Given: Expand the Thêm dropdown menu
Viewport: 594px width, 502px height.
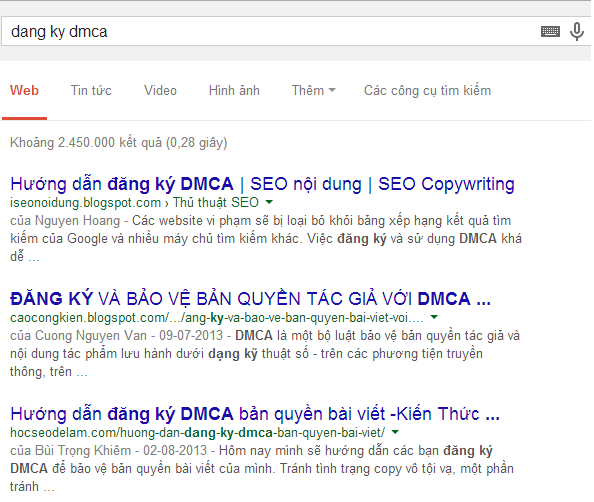Looking at the screenshot, I should [313, 91].
